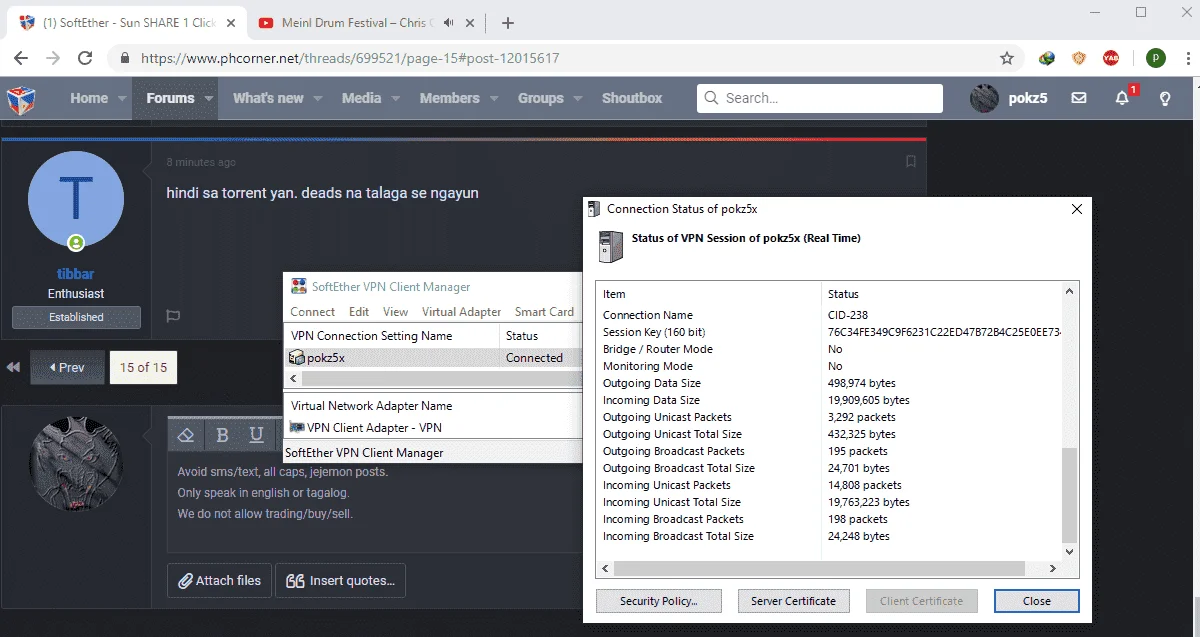Open the '15 of 15' page selector

coord(143,367)
